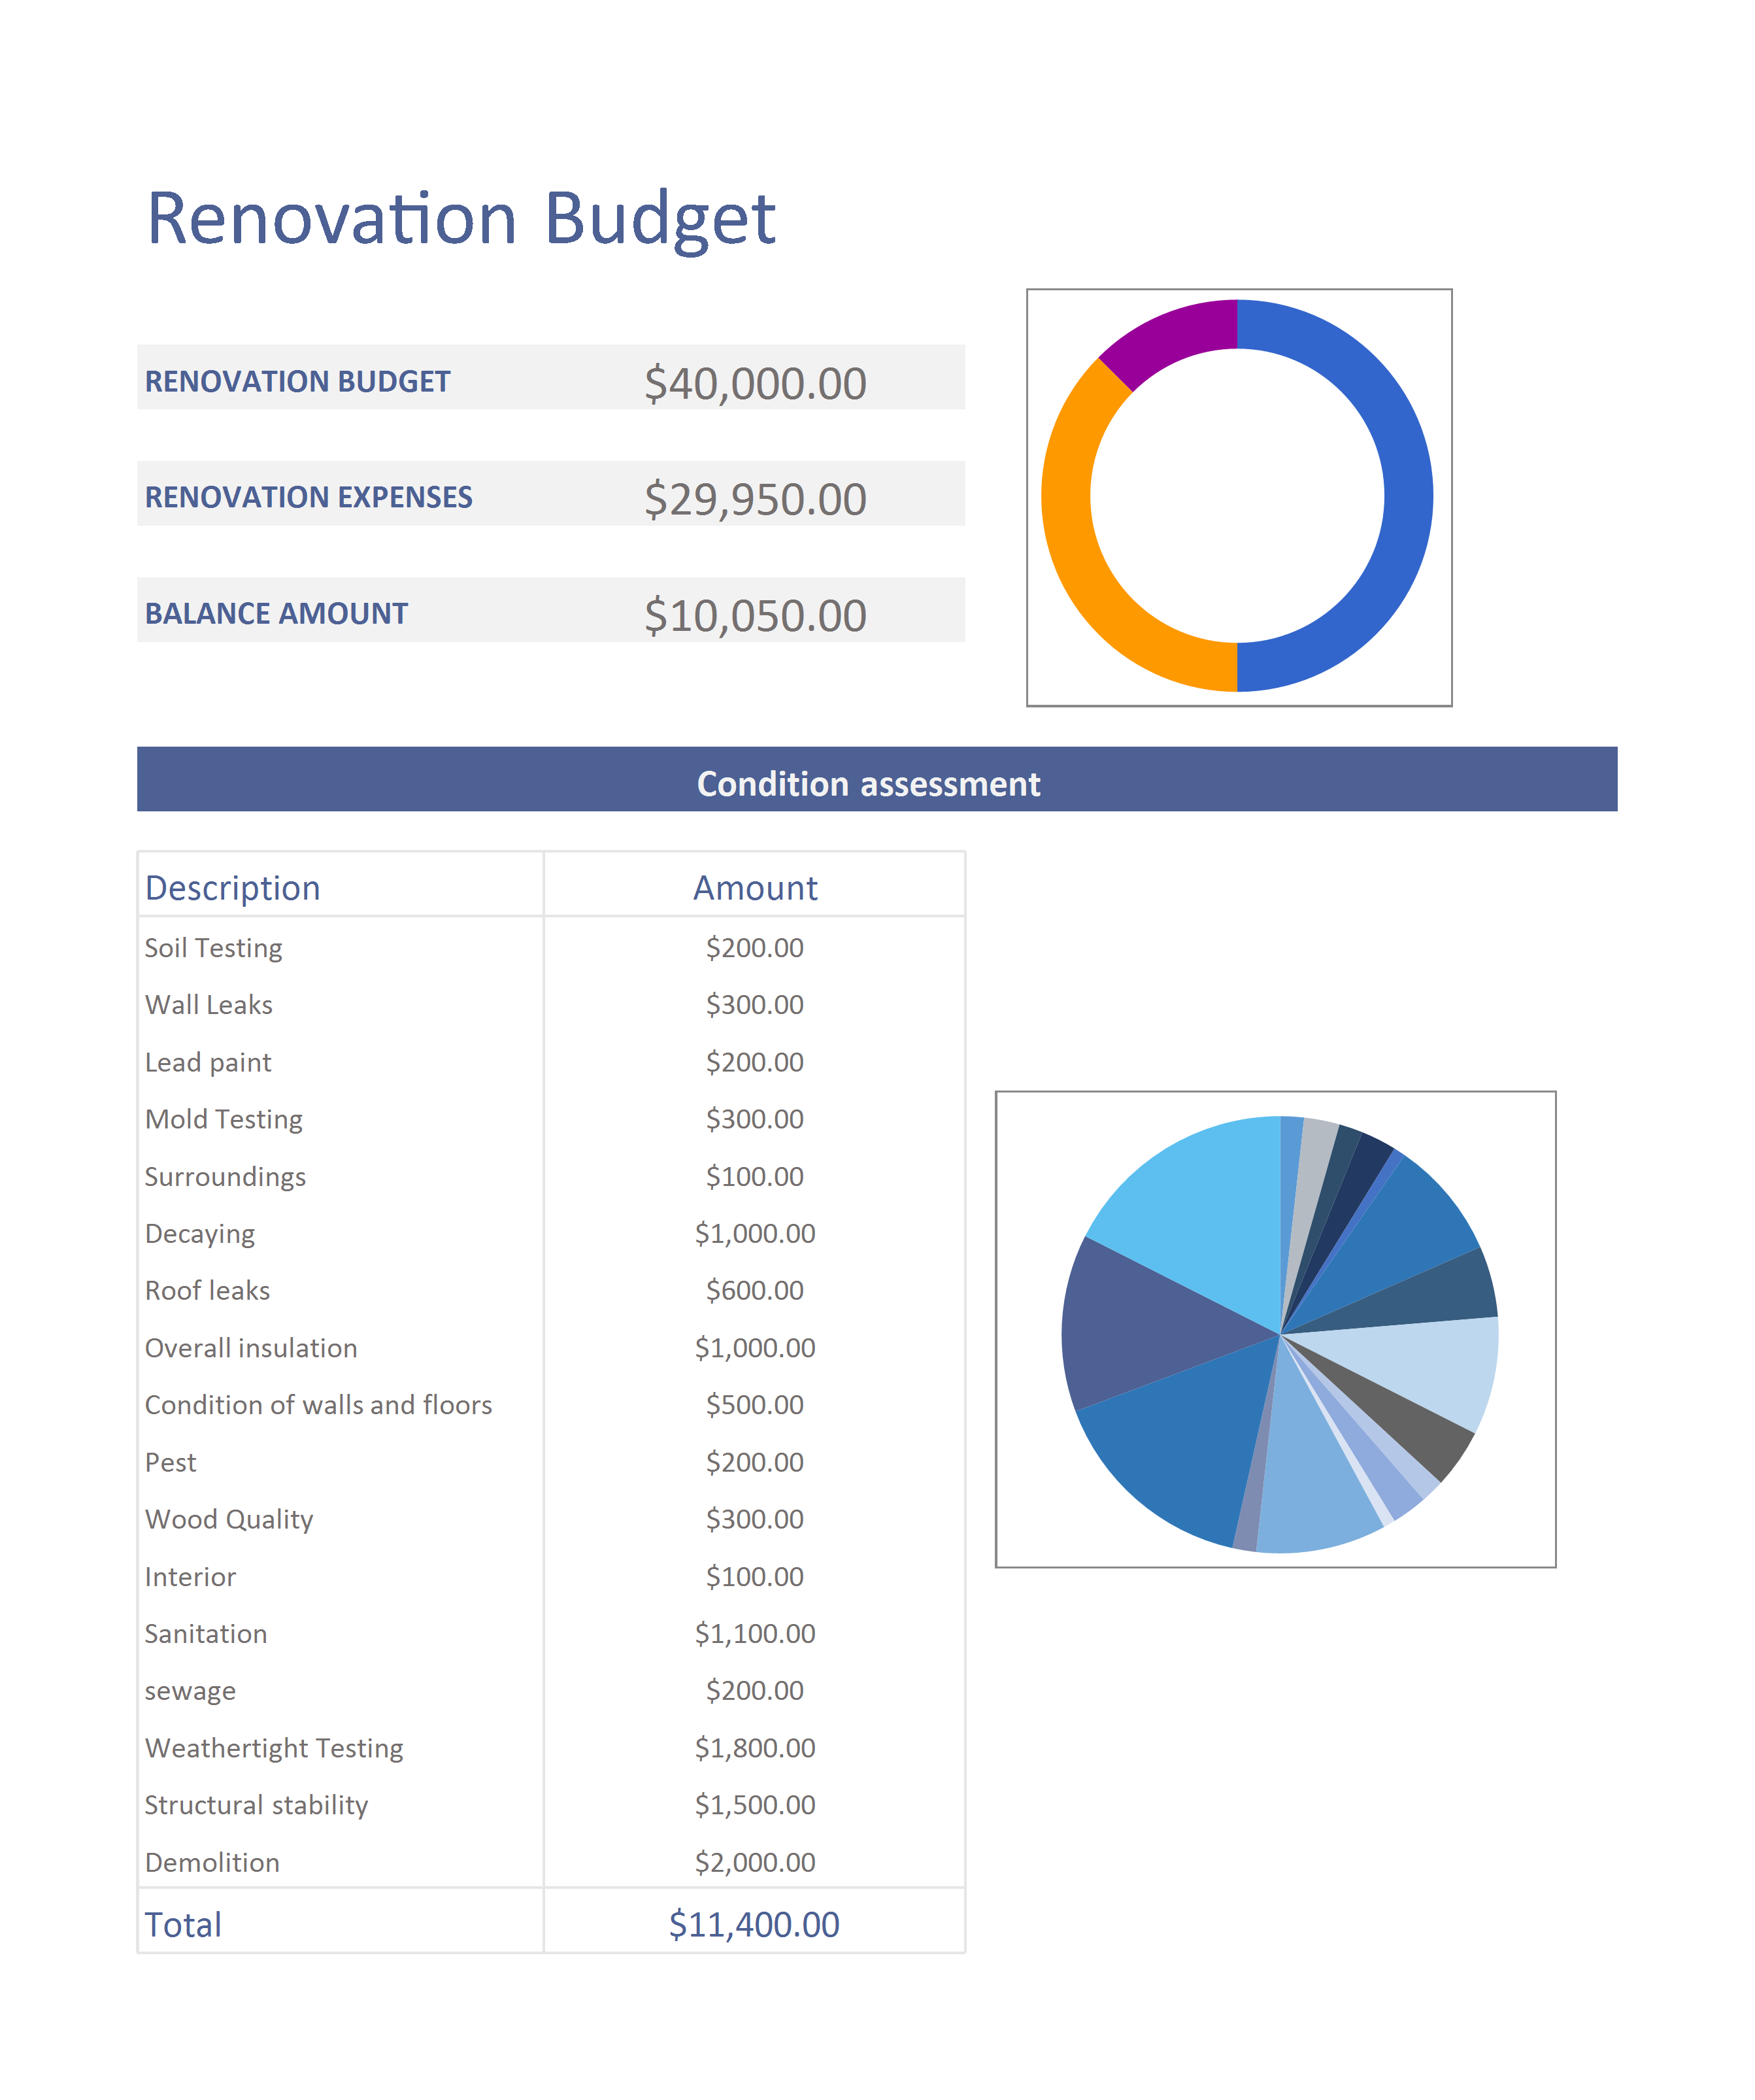
Task: Click the $1,100.00 Sanitation amount
Action: point(755,1634)
